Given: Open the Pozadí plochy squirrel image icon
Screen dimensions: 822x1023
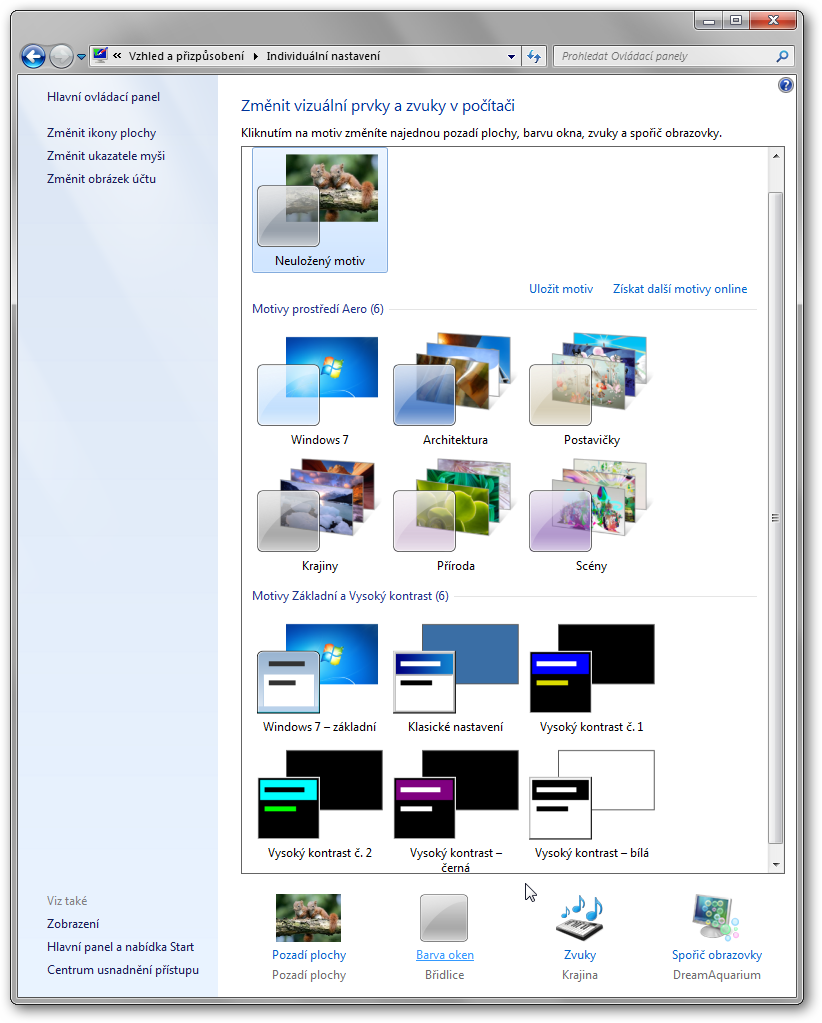Looking at the screenshot, I should [x=309, y=918].
